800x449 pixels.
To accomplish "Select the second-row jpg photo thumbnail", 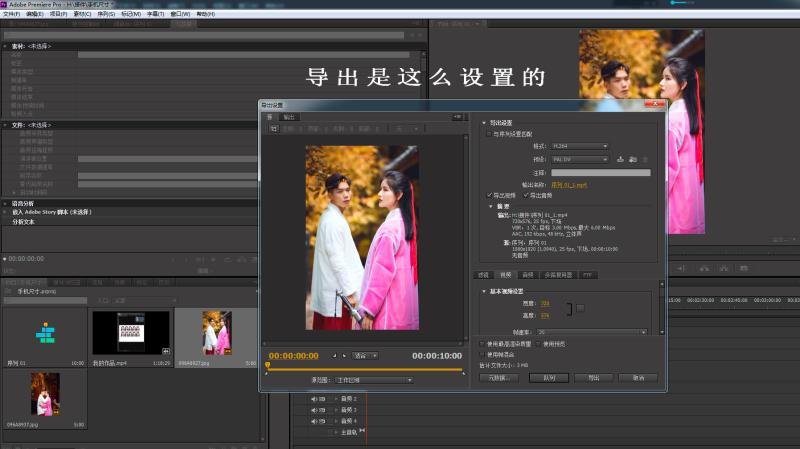I will 45,394.
